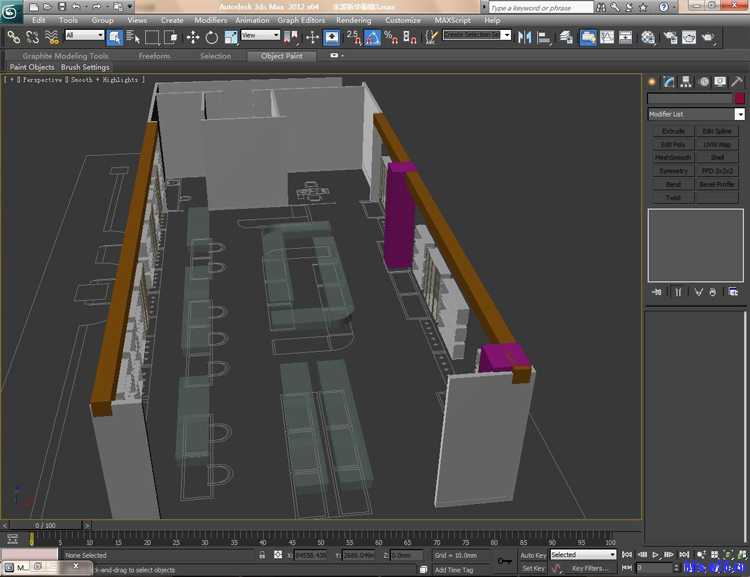The image size is (750, 577).
Task: Click the Select Object arrow tool
Action: coord(115,37)
